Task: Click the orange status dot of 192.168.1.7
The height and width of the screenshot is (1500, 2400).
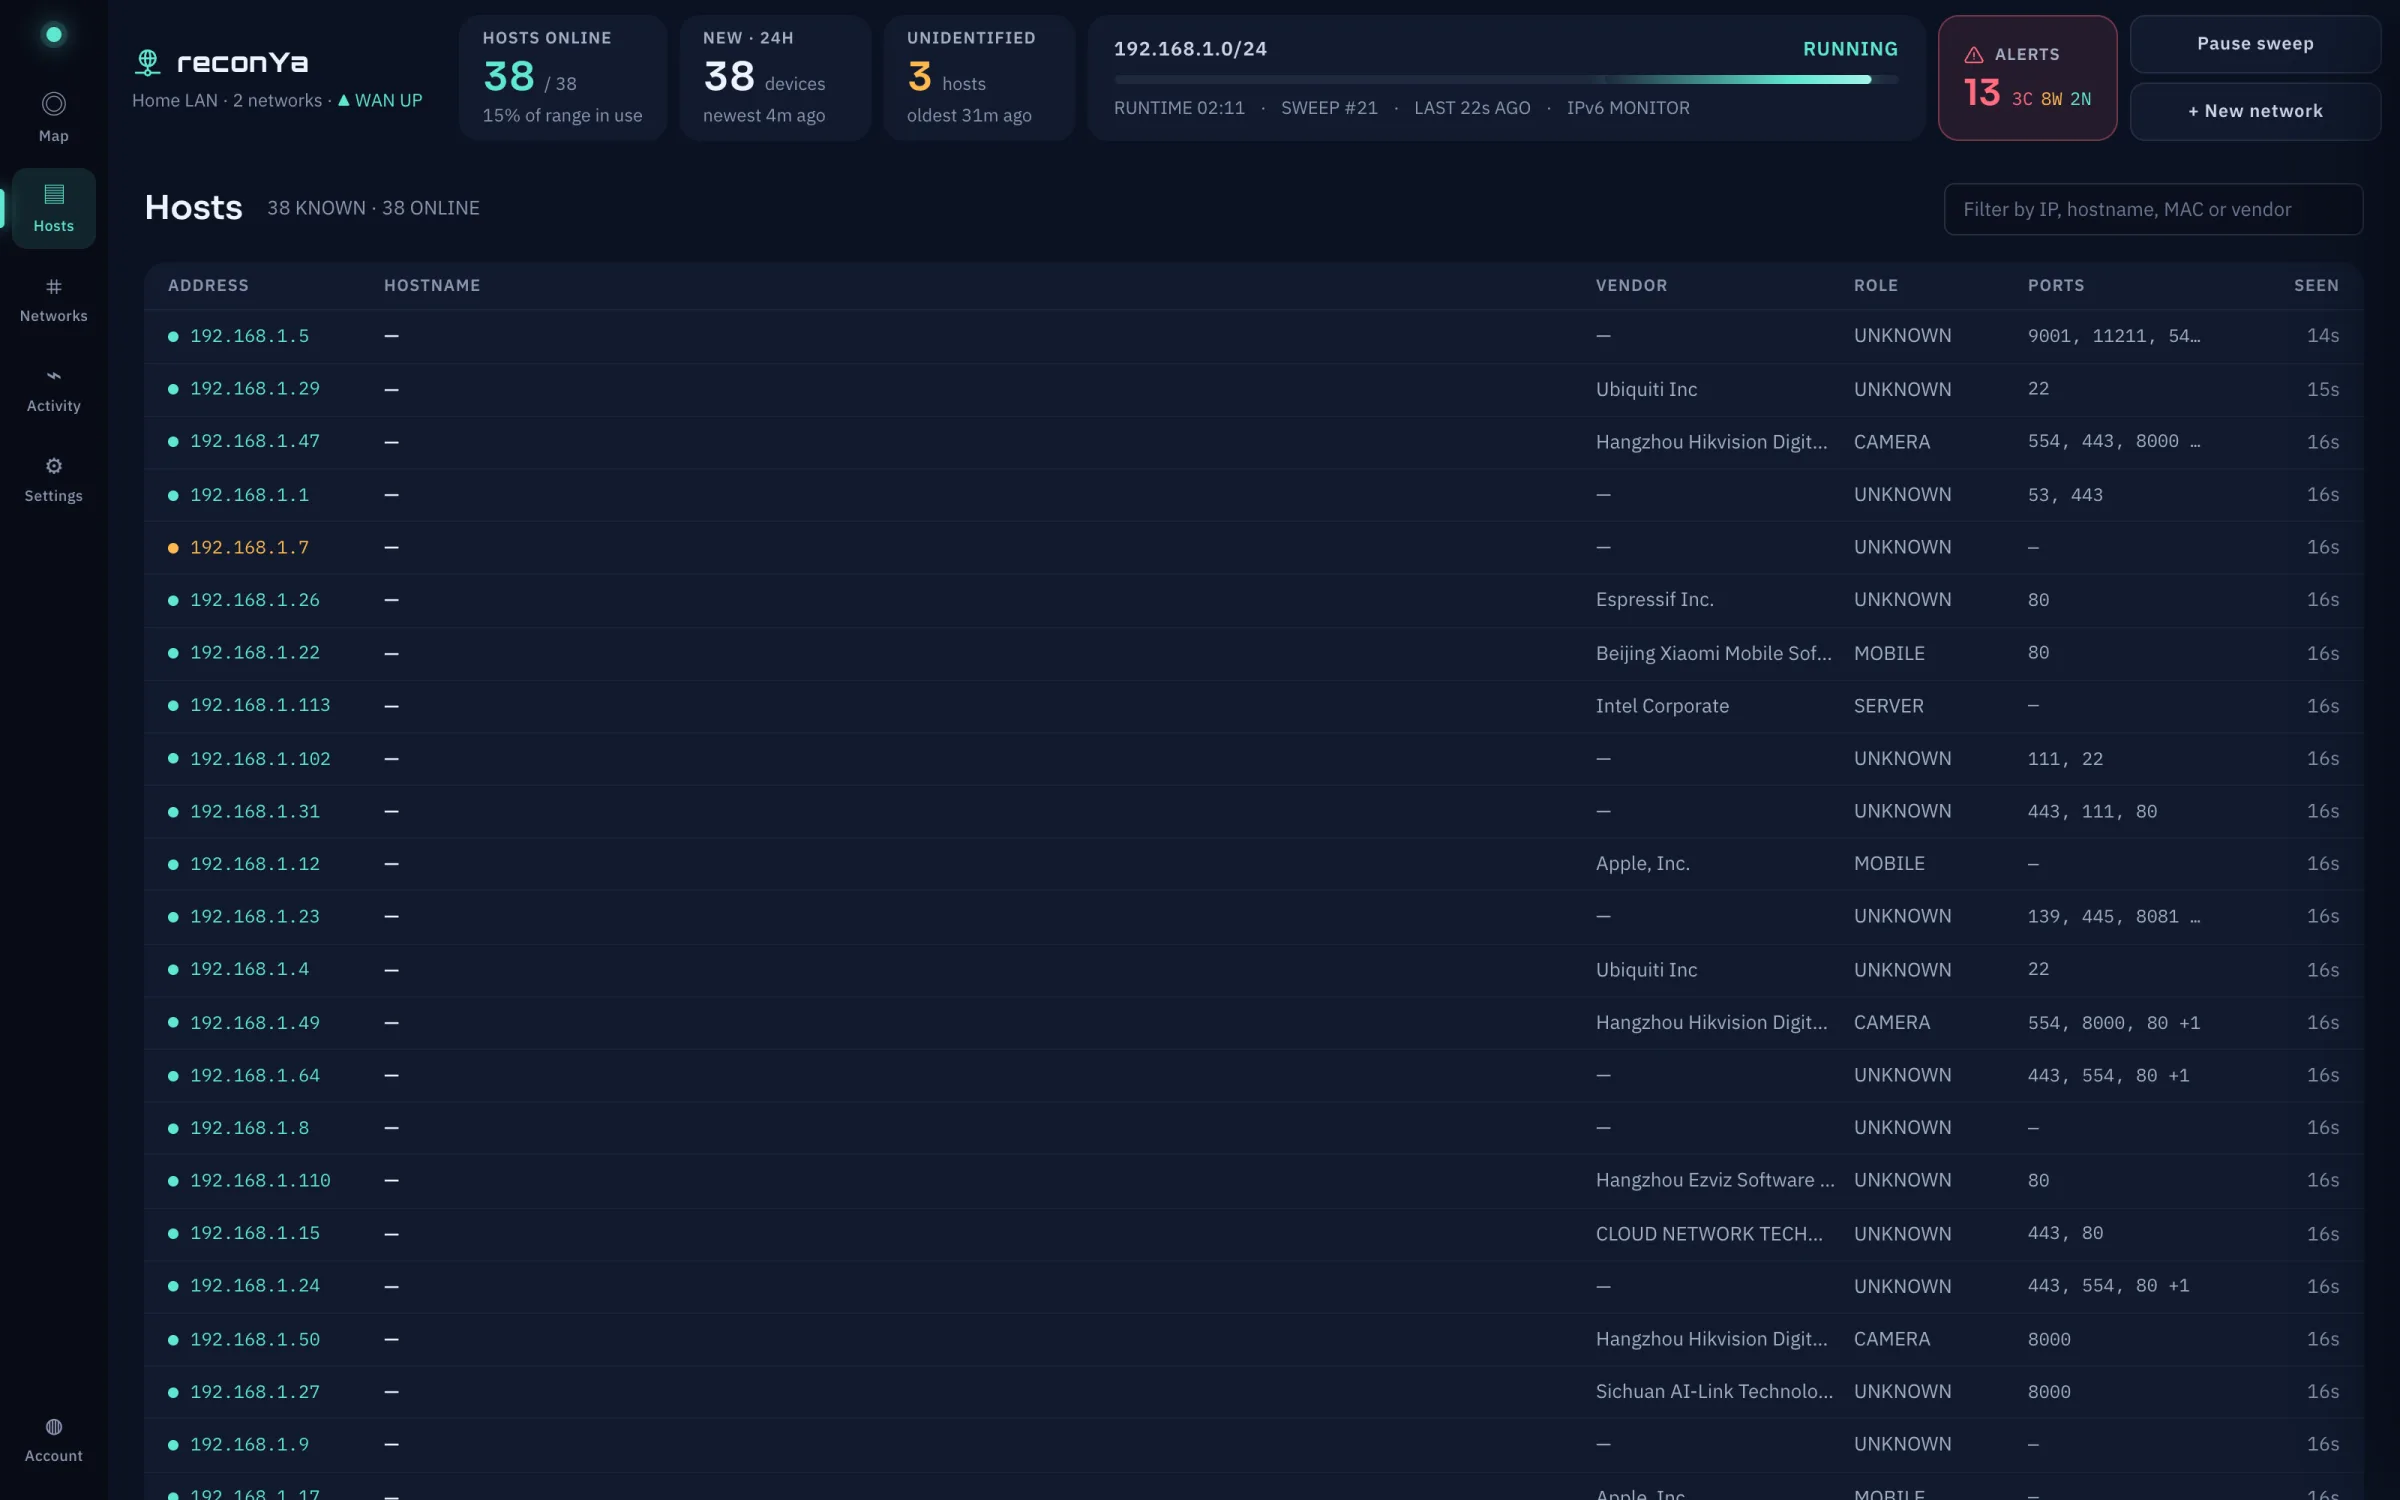Action: coord(173,548)
